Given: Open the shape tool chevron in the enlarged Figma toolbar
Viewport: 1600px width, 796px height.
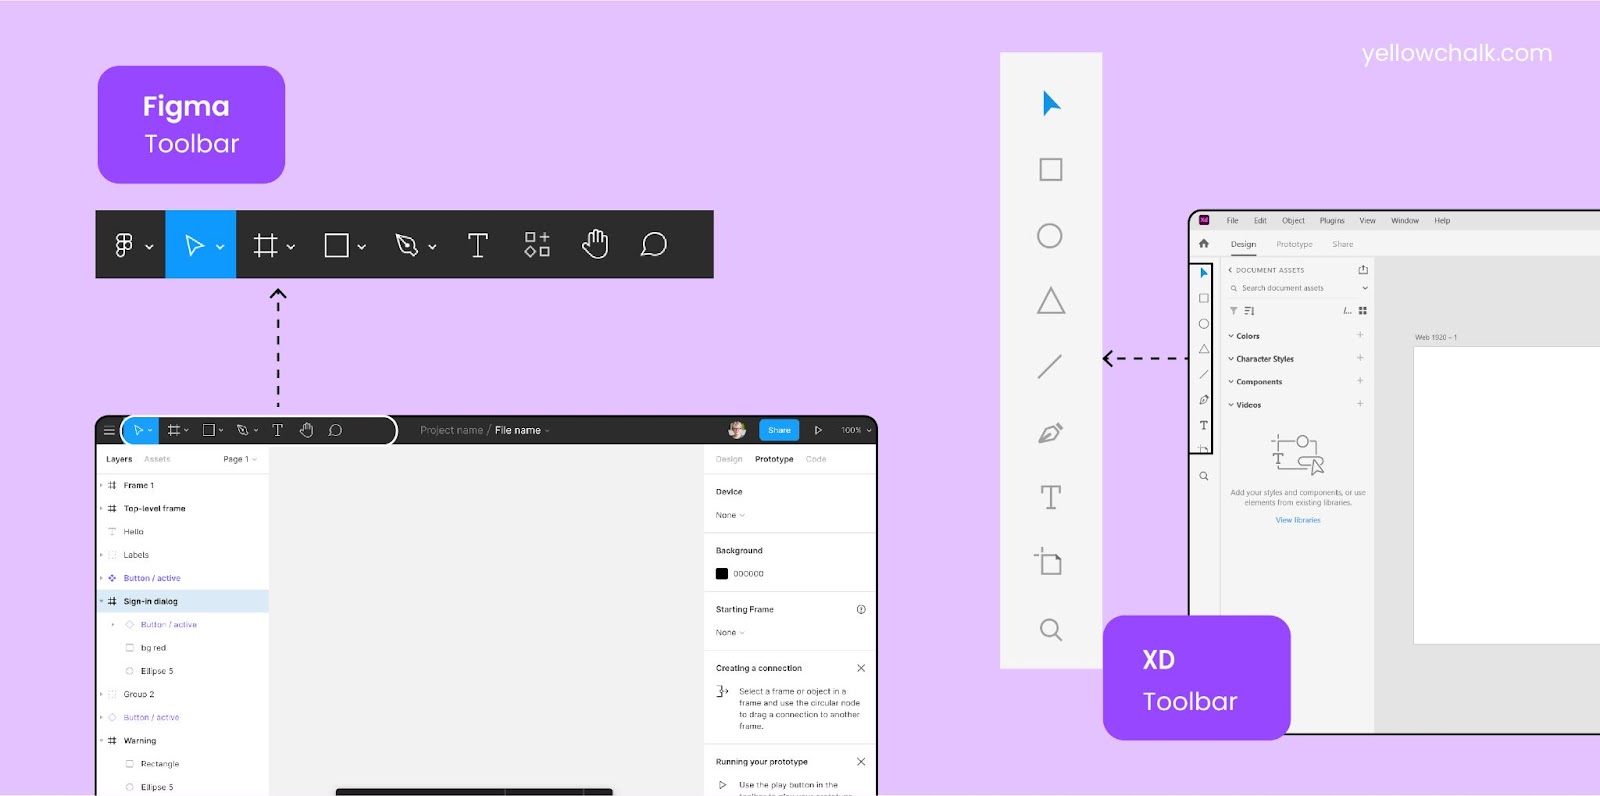Looking at the screenshot, I should tap(362, 247).
